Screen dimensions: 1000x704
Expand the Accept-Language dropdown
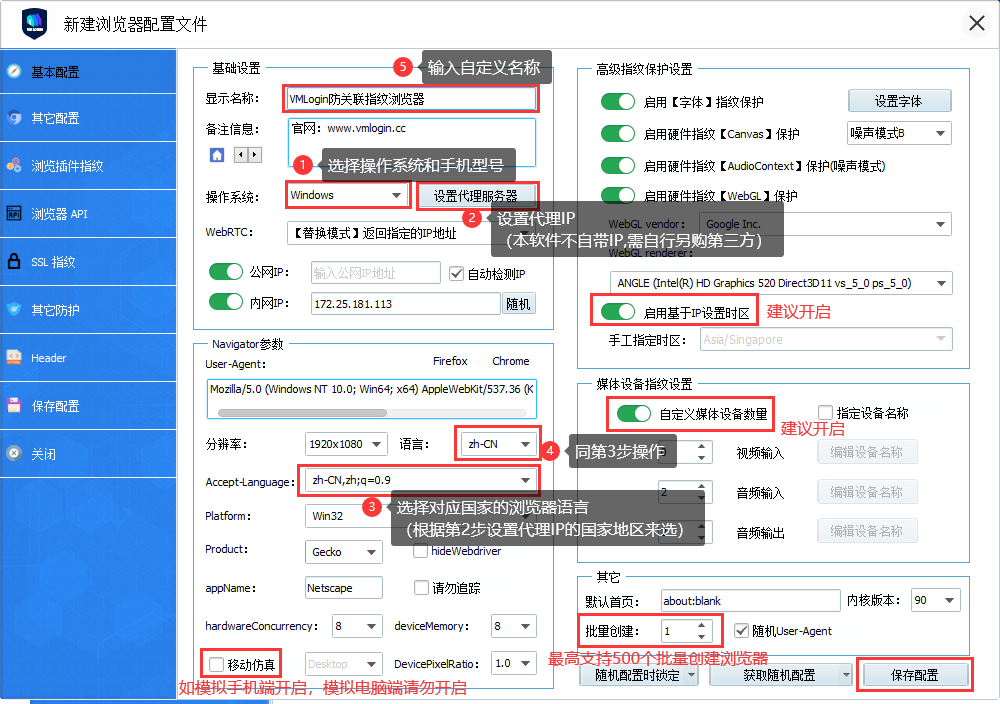[x=420, y=480]
